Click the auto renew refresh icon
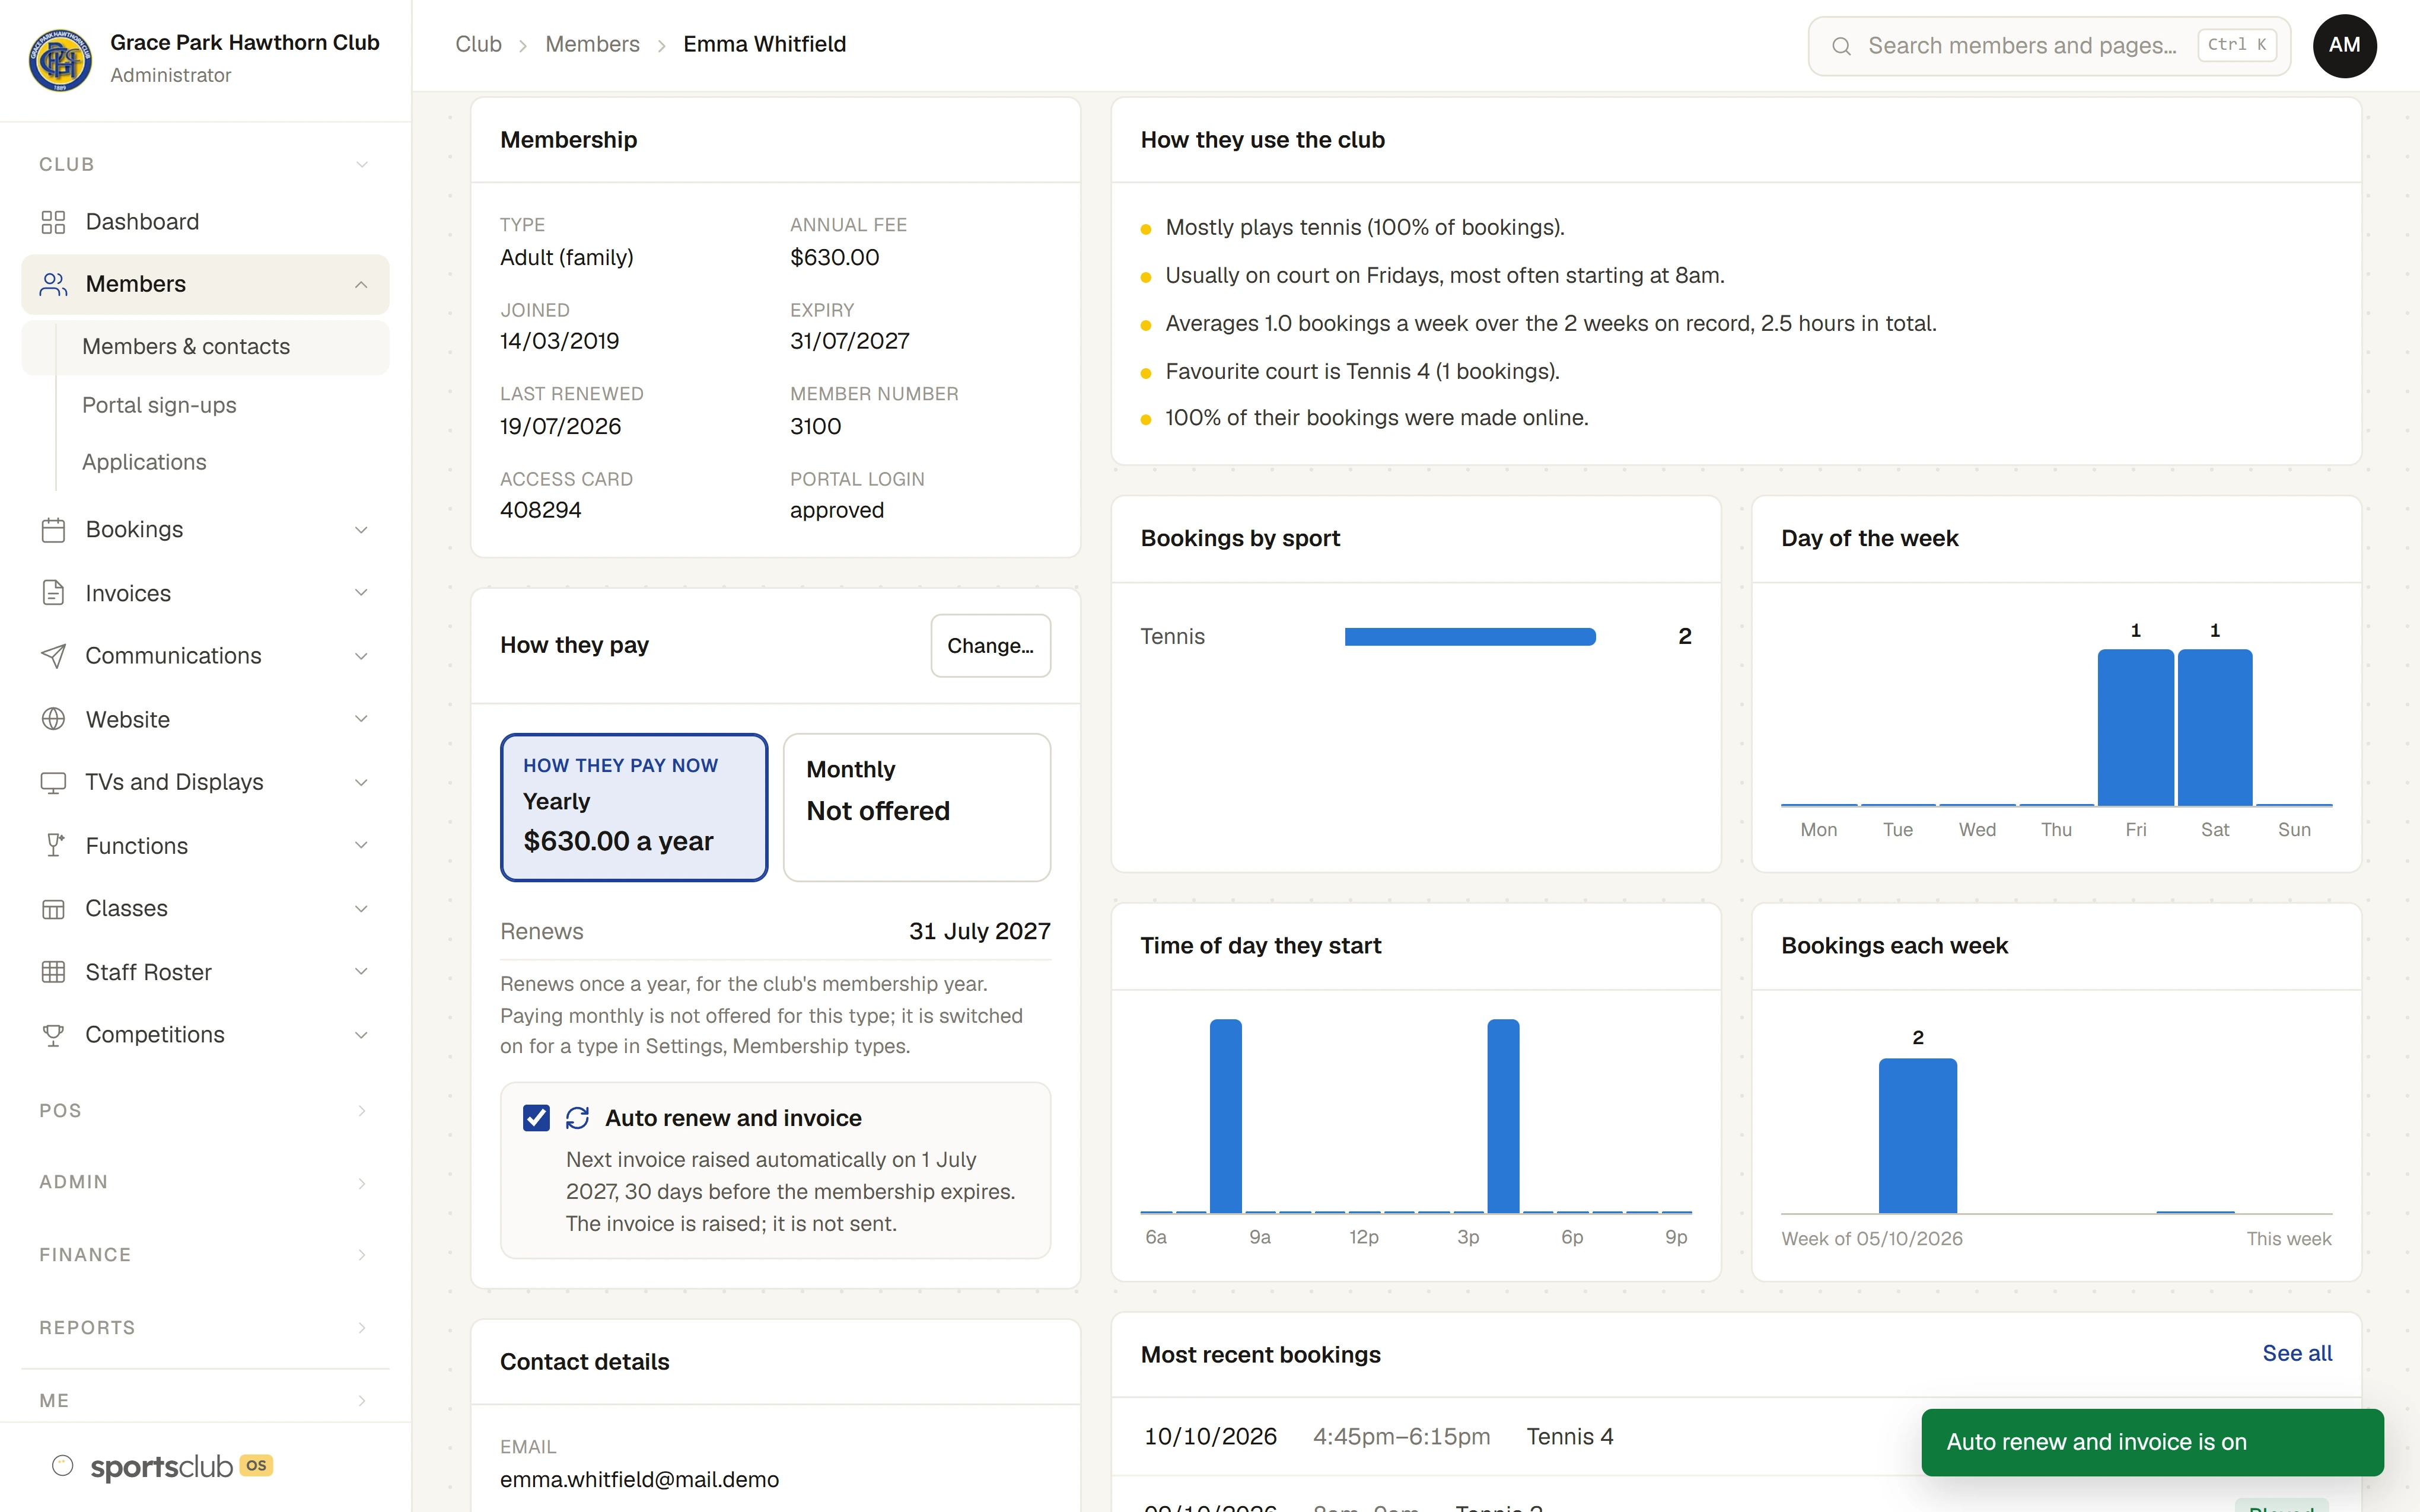 point(577,1118)
